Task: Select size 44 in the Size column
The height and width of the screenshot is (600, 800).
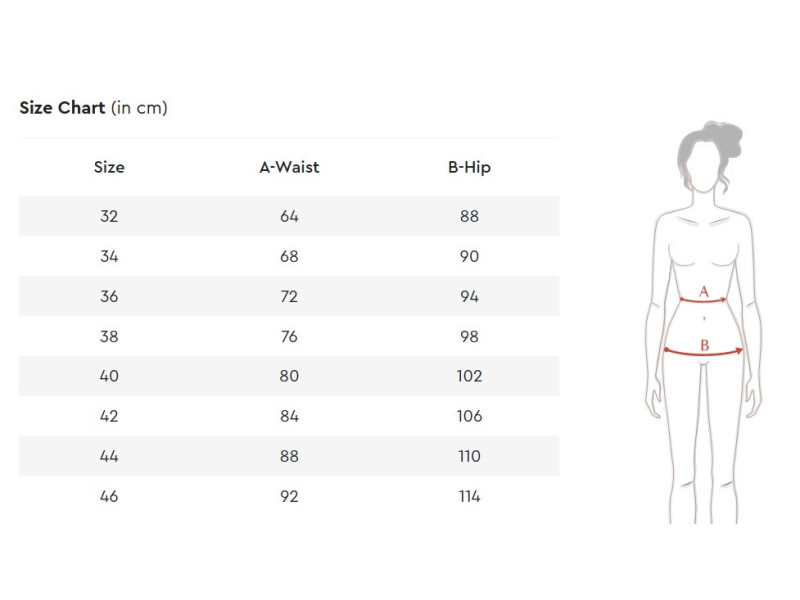Action: (109, 456)
